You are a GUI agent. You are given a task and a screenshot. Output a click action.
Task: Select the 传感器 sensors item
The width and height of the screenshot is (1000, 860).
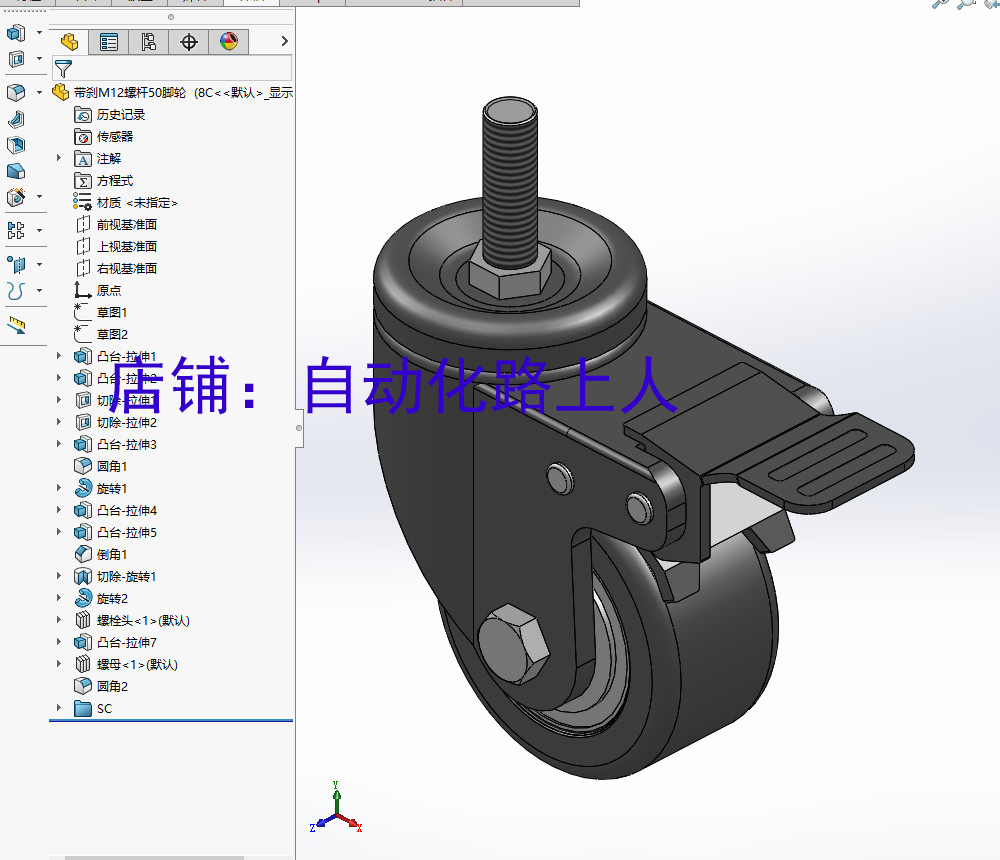coord(115,137)
